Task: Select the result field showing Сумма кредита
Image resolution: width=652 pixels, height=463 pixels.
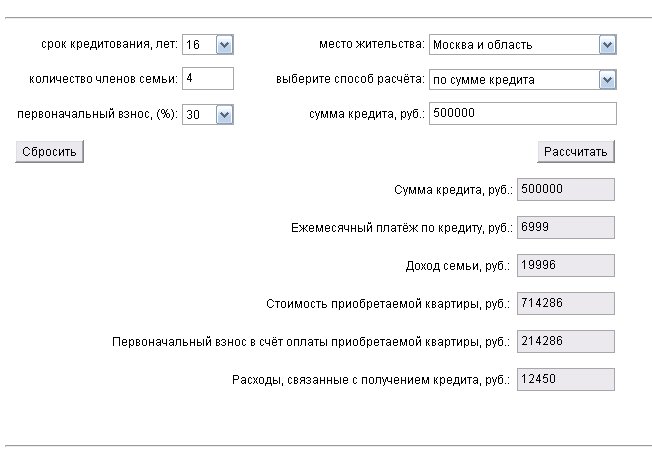Action: click(x=565, y=190)
